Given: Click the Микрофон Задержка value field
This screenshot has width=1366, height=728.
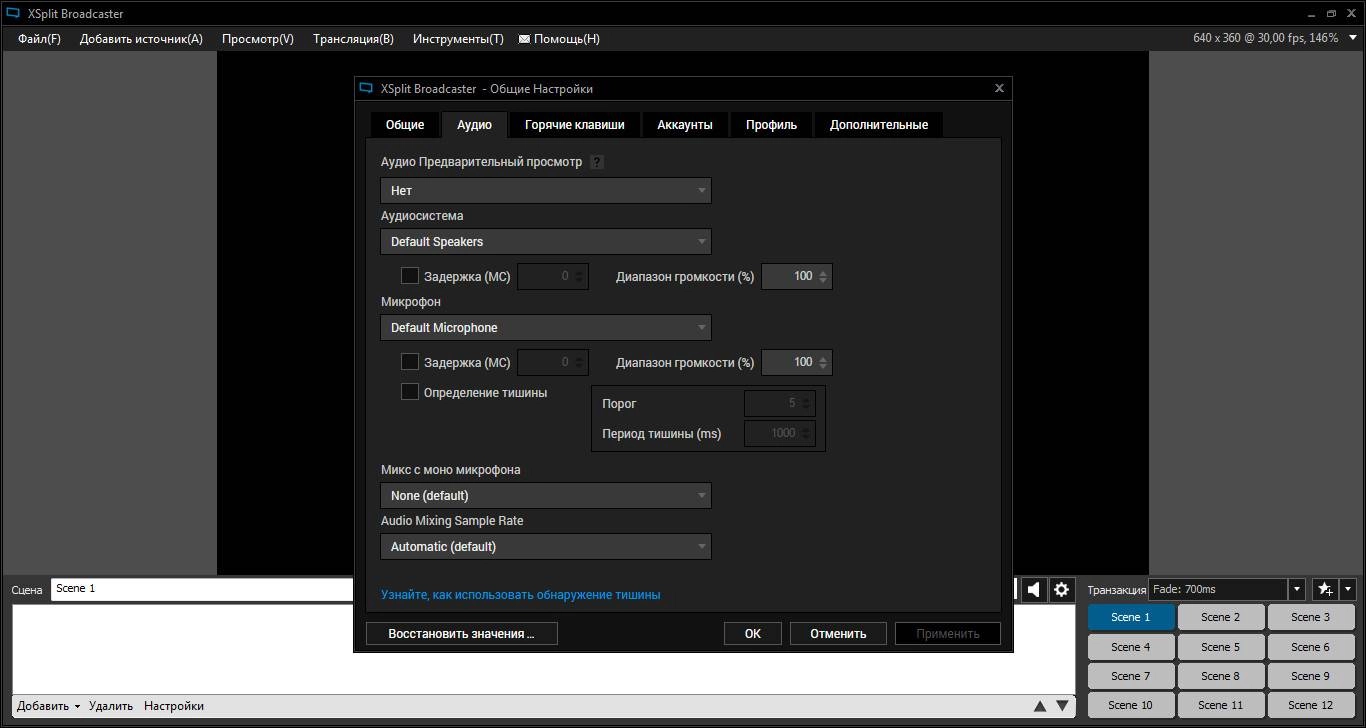Looking at the screenshot, I should coord(553,362).
